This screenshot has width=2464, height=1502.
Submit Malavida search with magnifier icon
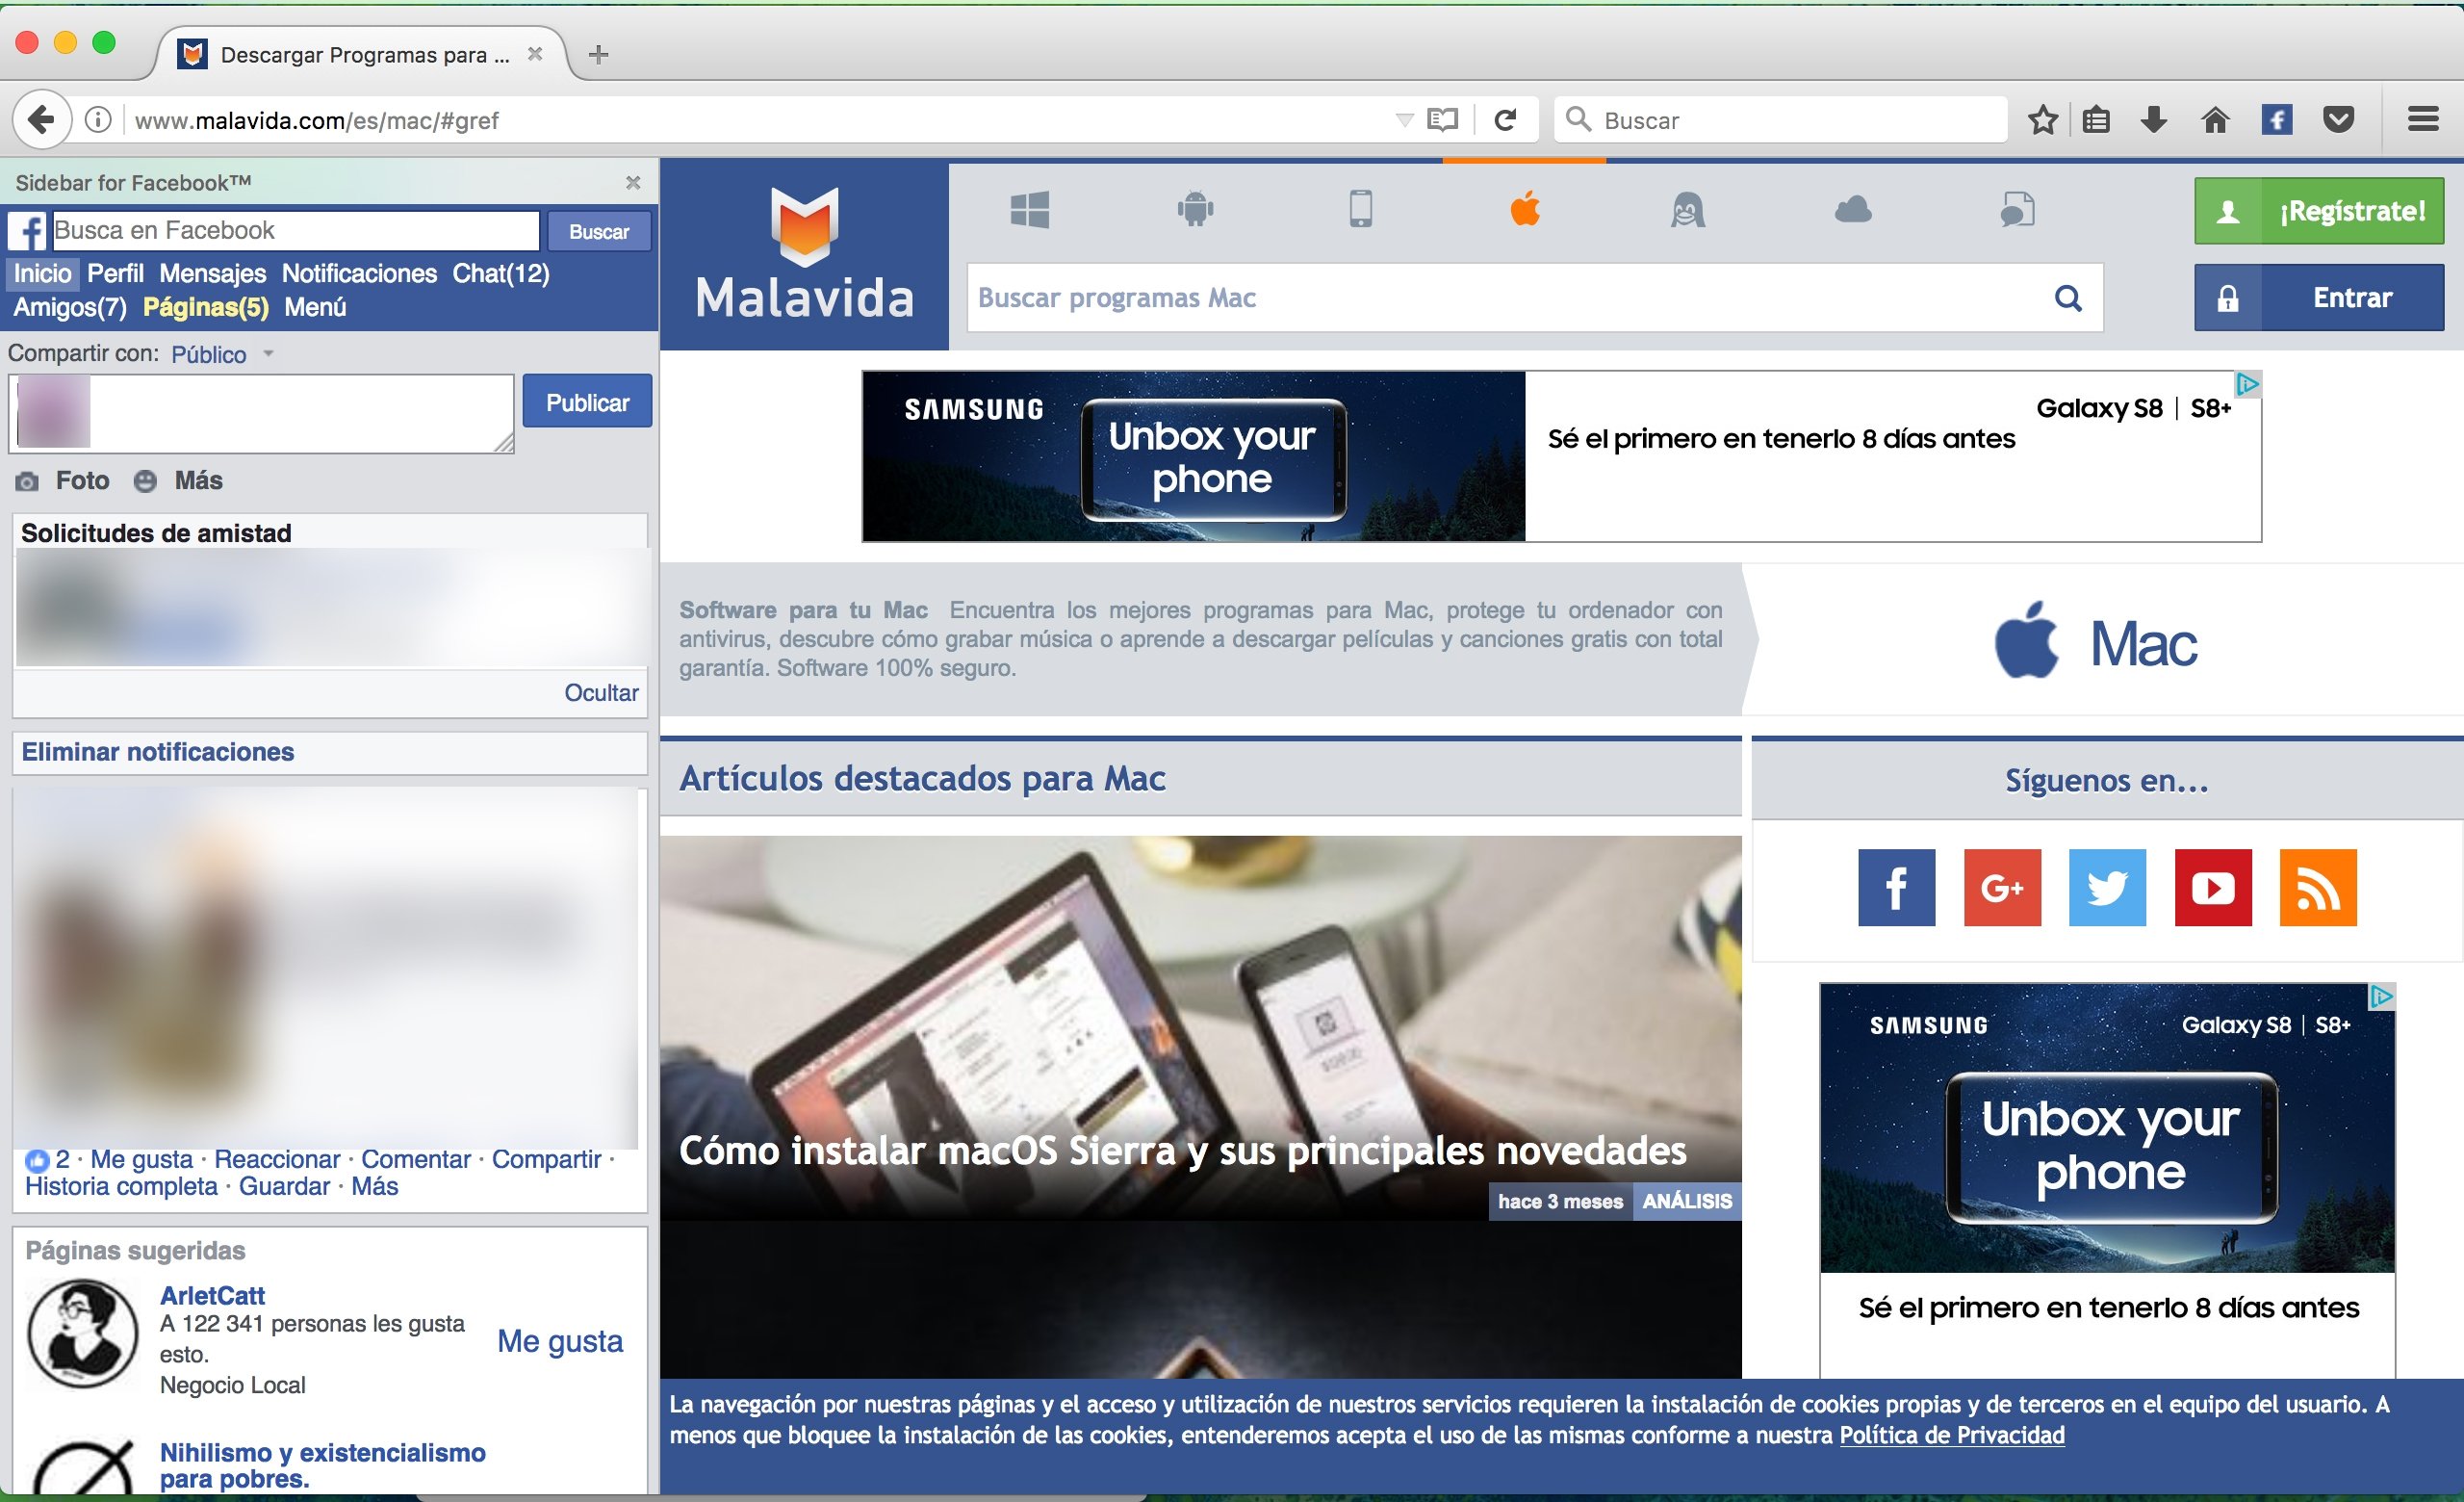[x=2068, y=298]
